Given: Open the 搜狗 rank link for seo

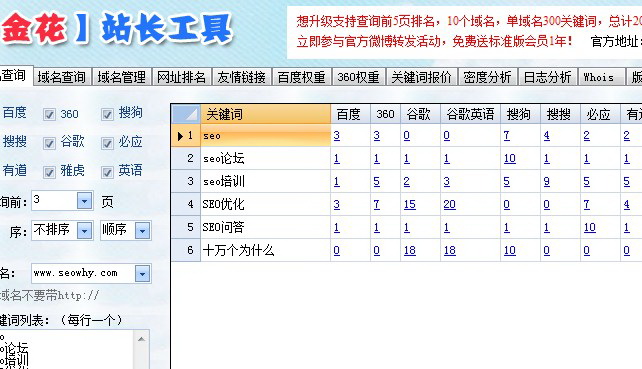Looking at the screenshot, I should [506, 136].
